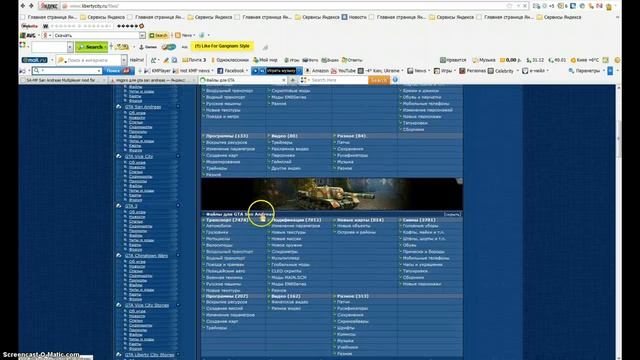640x360 pixels.
Task: Open Музыка in mail.ru toolbar
Action: 484,60
